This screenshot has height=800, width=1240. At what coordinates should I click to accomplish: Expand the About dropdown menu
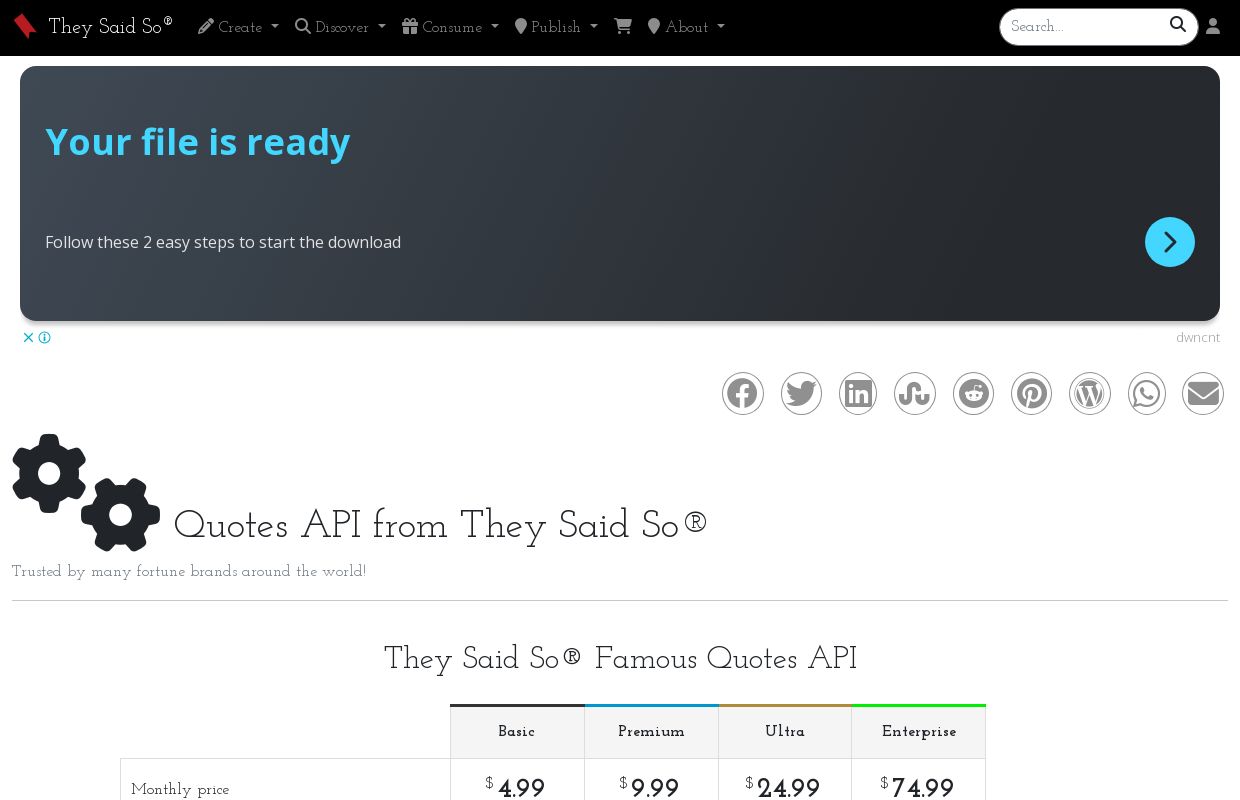[686, 27]
